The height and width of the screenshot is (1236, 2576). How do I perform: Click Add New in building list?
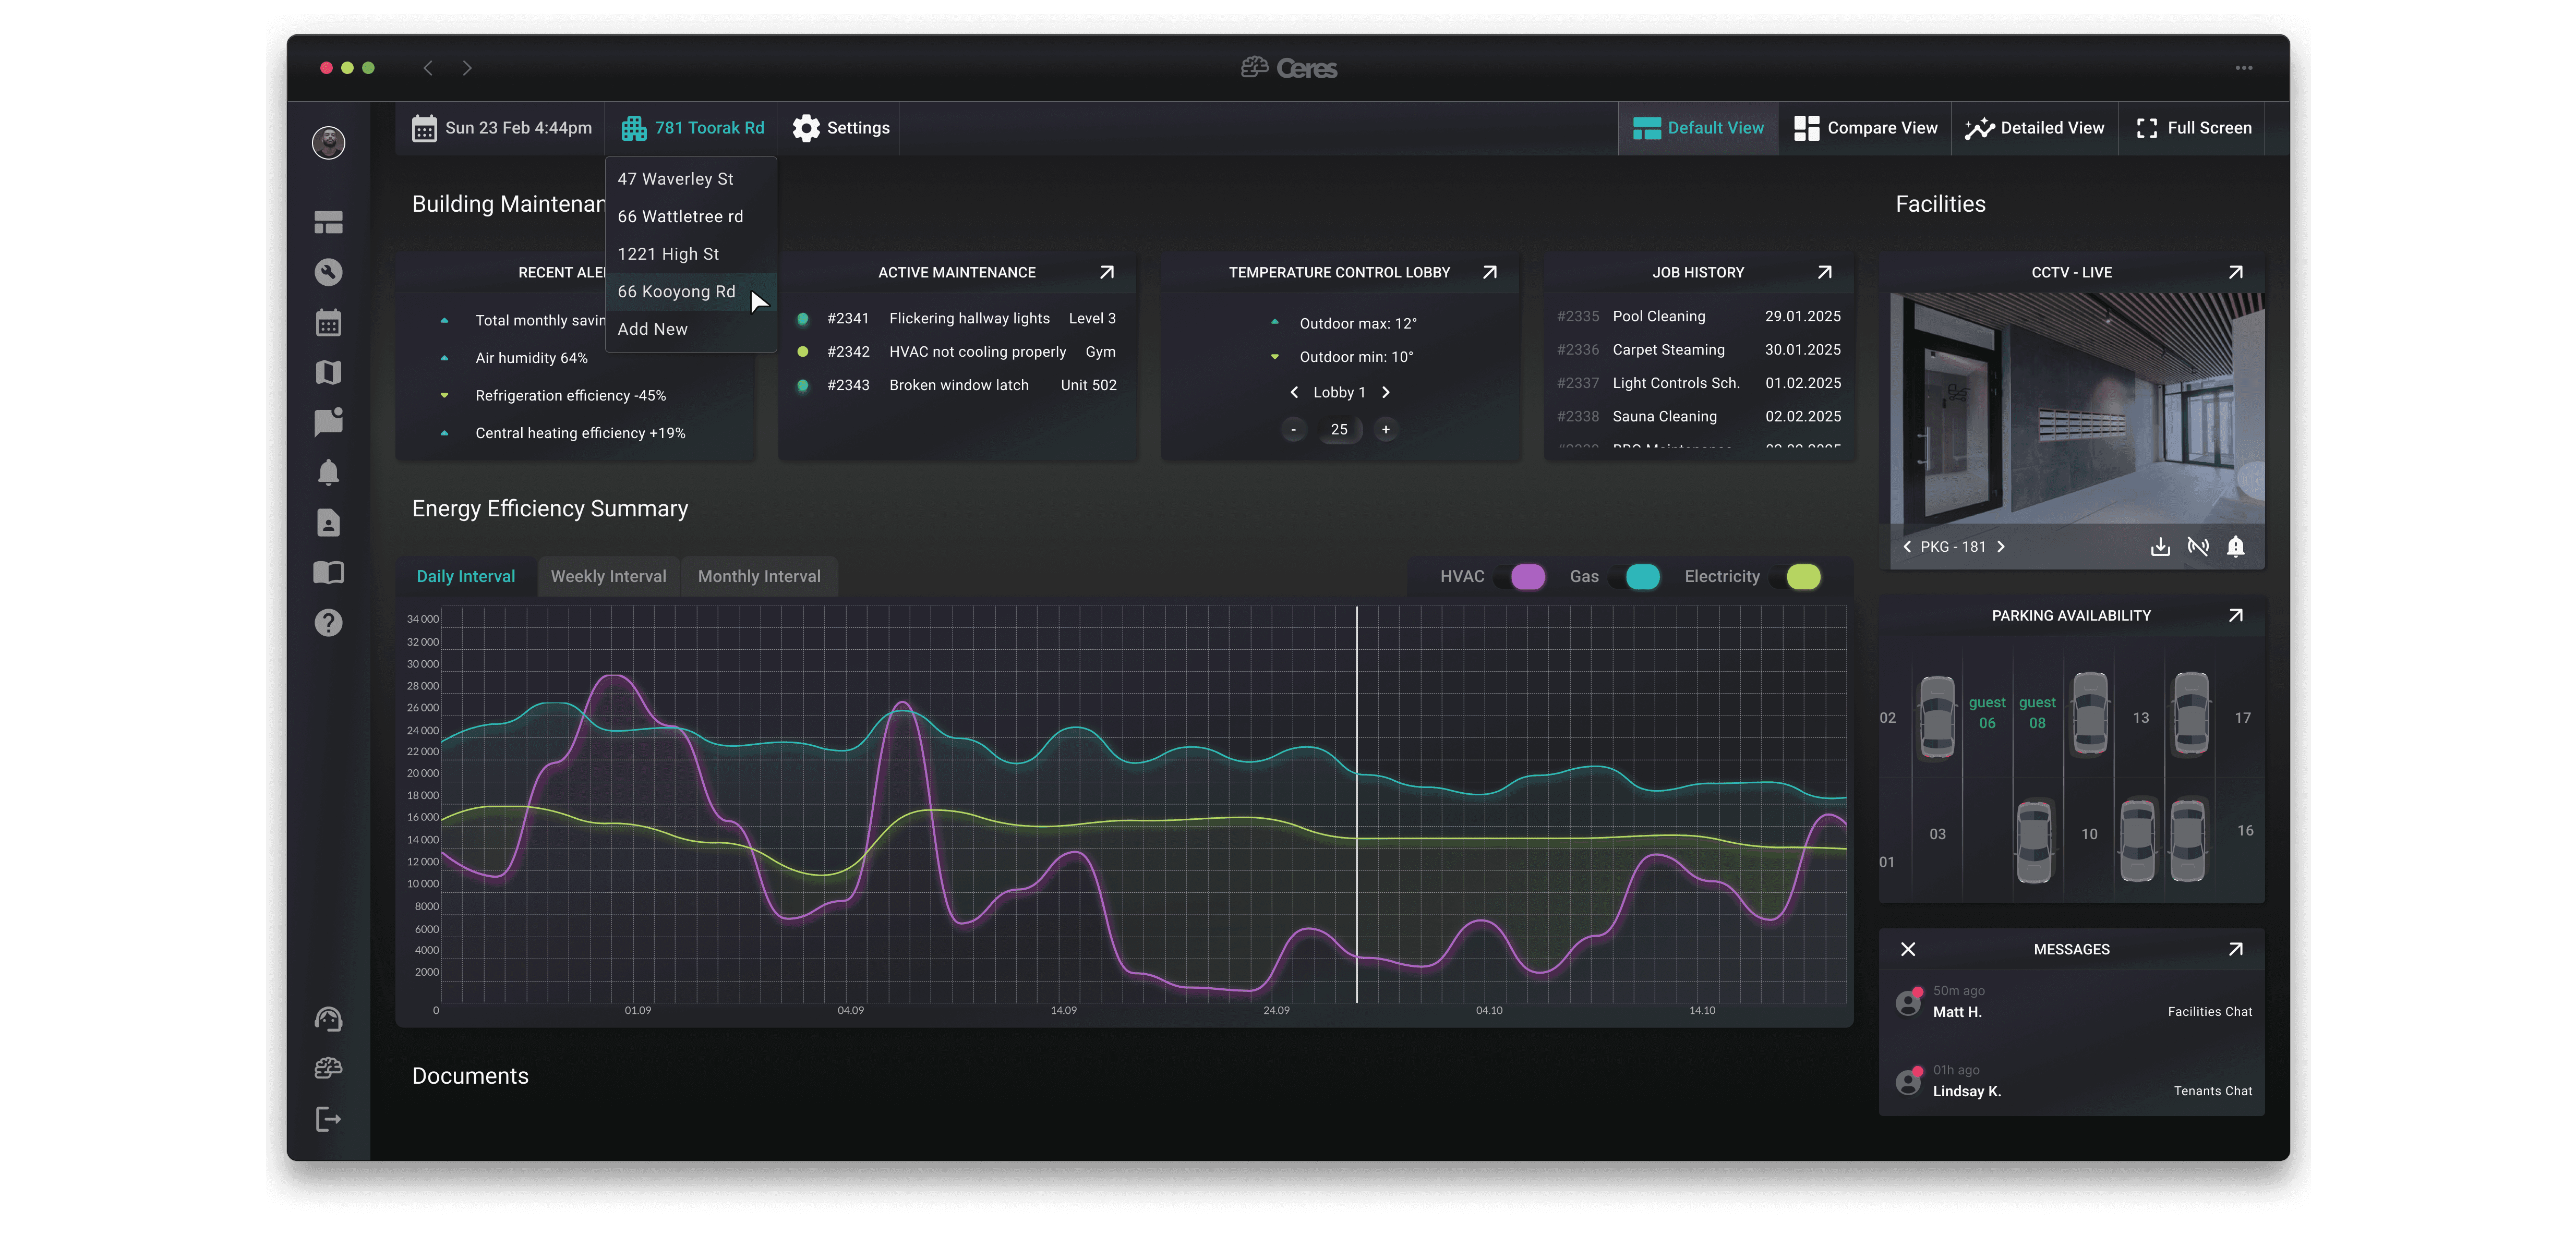coord(652,329)
